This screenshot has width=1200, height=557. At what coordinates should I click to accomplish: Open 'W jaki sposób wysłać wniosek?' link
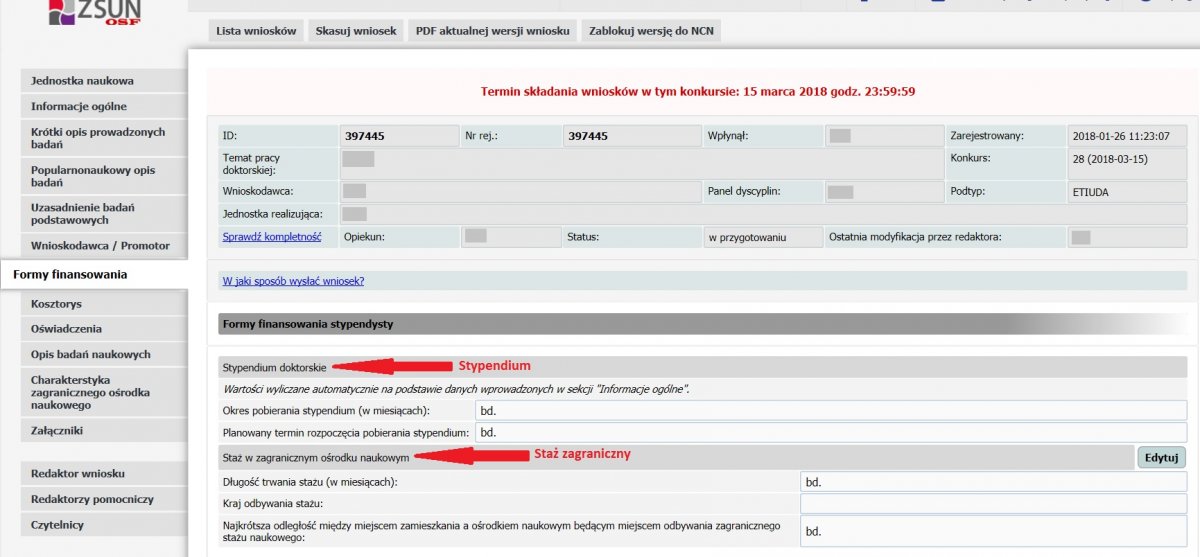click(293, 281)
